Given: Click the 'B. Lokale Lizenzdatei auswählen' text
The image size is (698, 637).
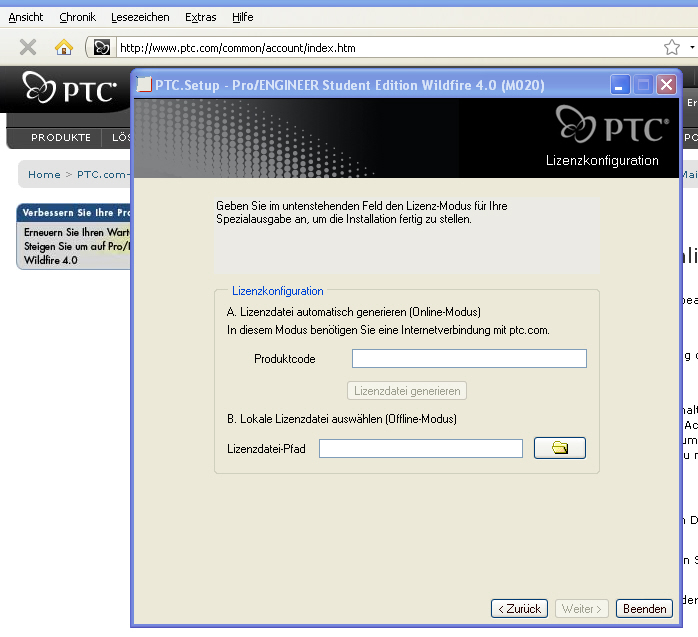Looking at the screenshot, I should point(341,419).
